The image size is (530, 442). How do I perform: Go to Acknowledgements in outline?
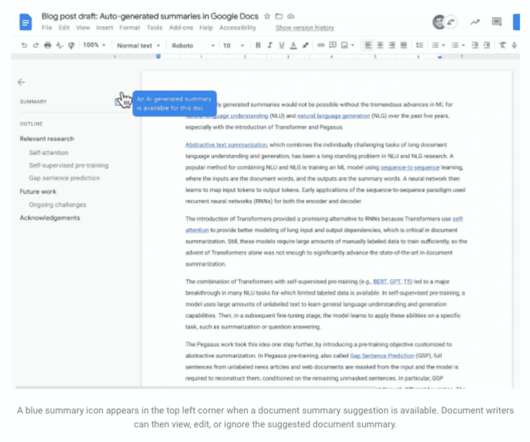click(x=50, y=218)
